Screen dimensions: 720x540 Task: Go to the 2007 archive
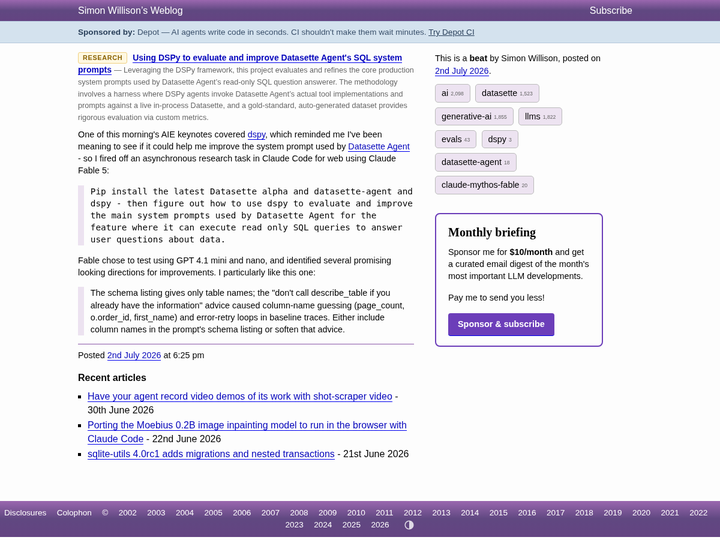click(270, 512)
